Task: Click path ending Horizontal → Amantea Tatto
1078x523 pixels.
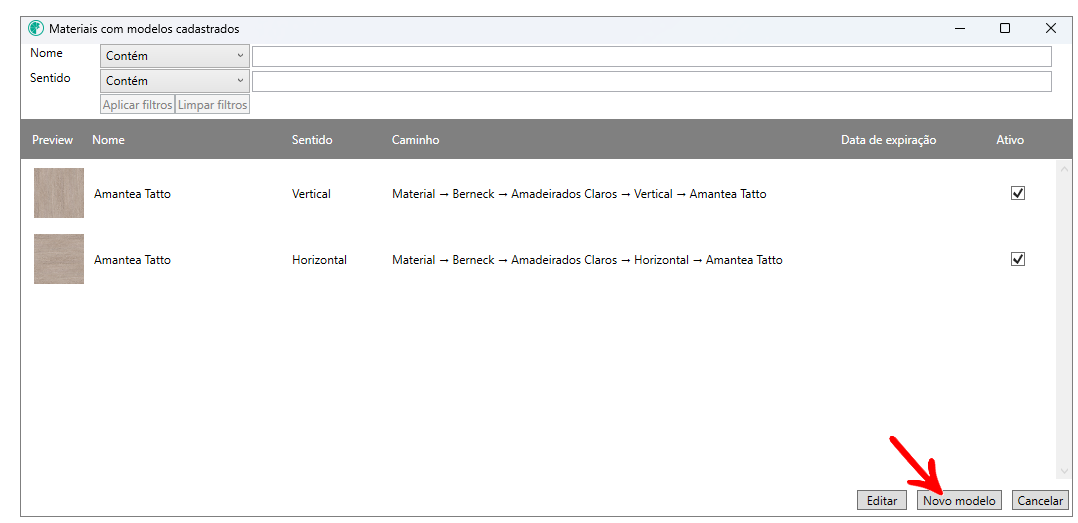Action: tap(587, 260)
